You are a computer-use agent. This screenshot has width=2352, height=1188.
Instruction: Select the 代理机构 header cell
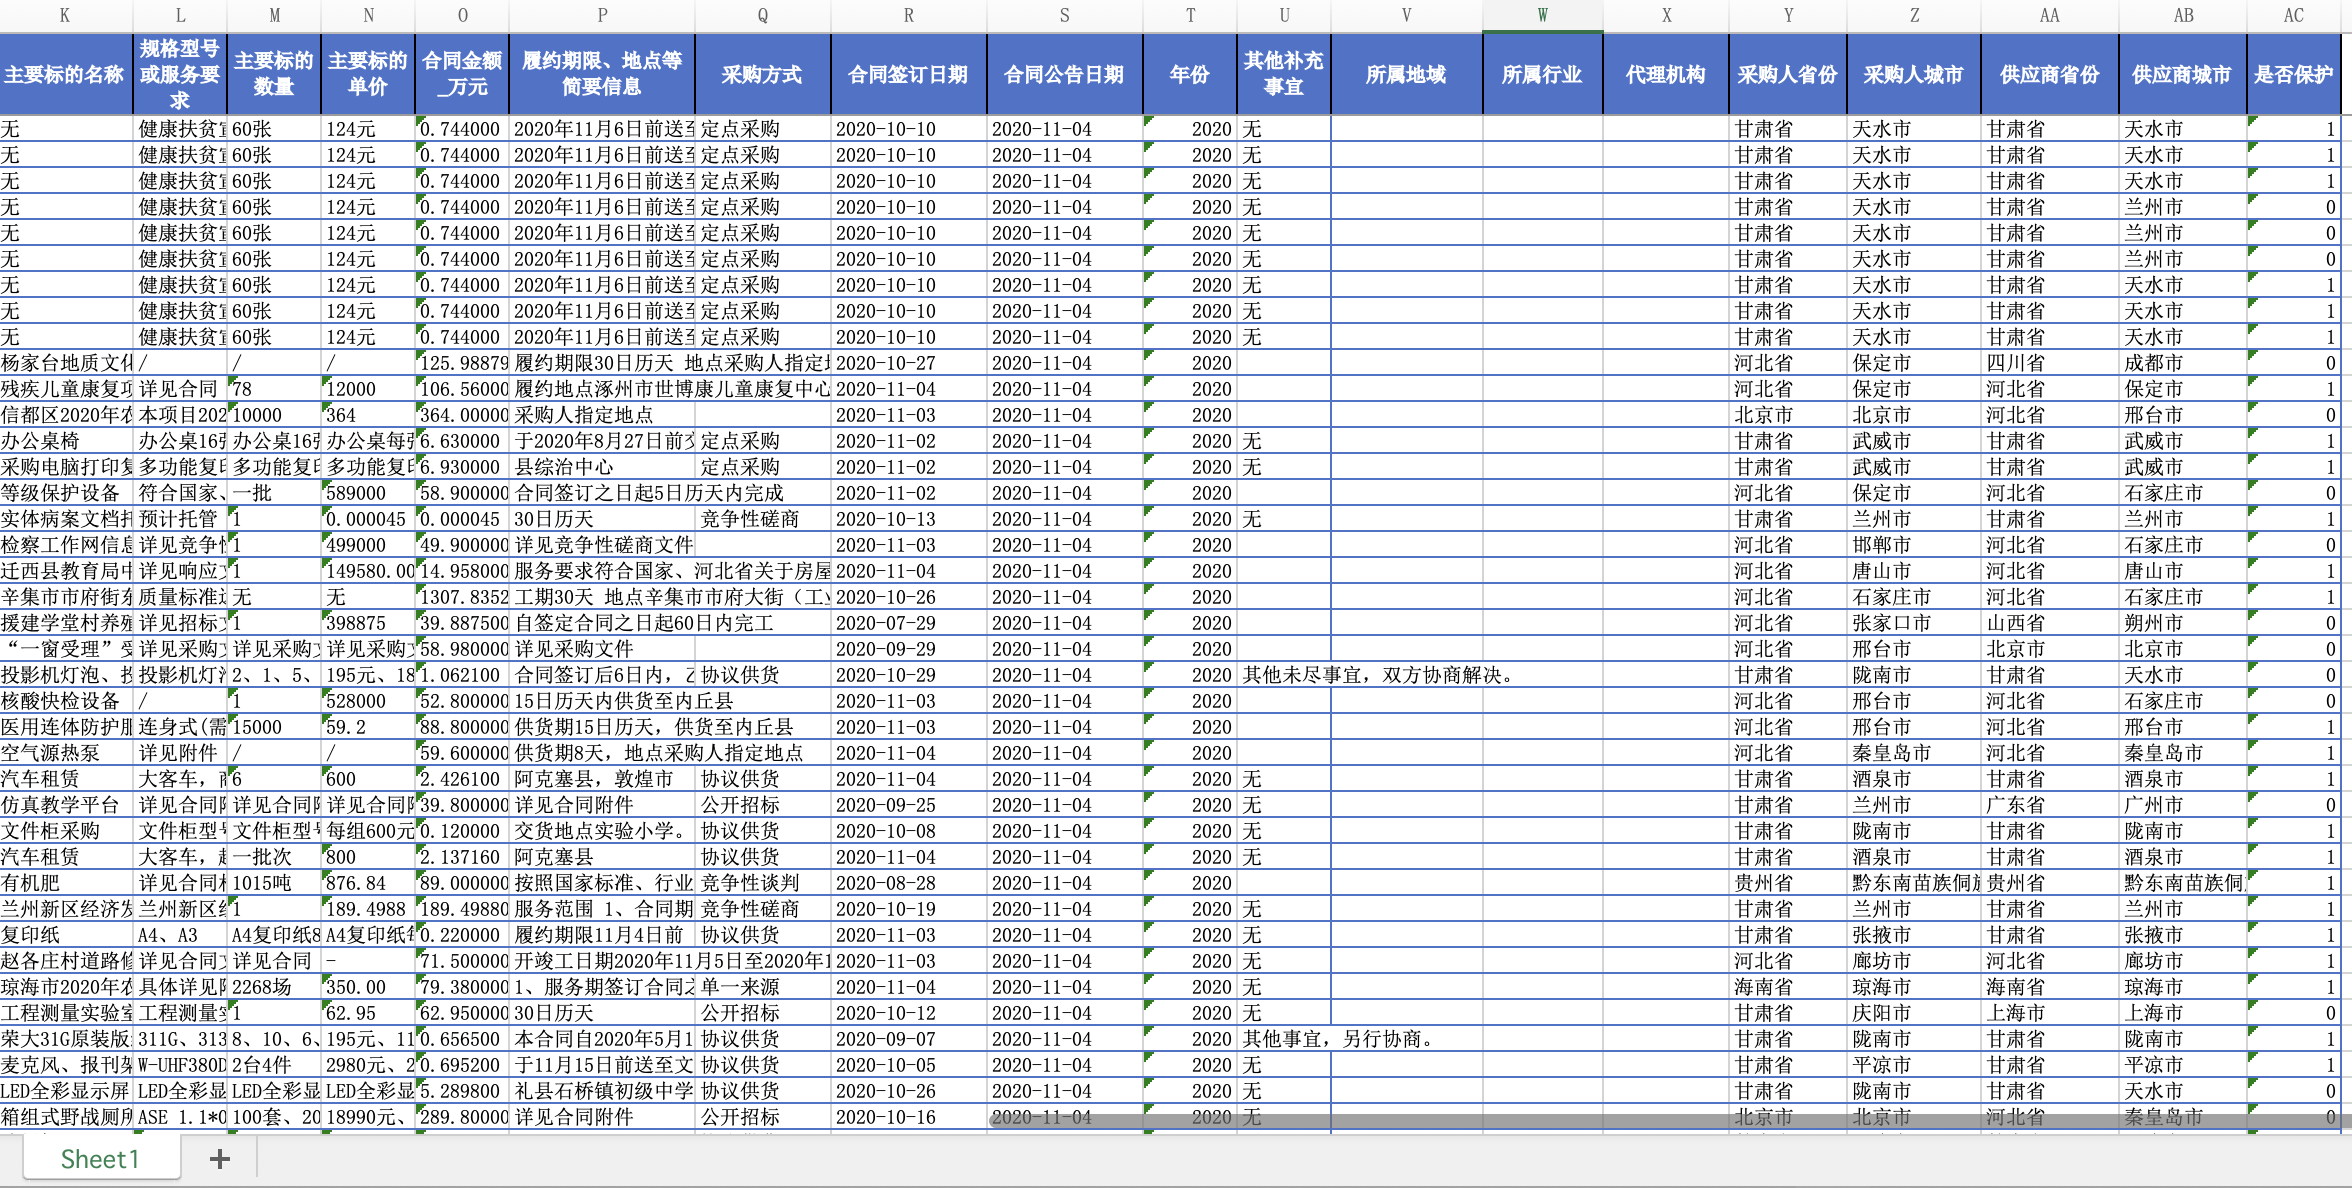tap(1665, 75)
